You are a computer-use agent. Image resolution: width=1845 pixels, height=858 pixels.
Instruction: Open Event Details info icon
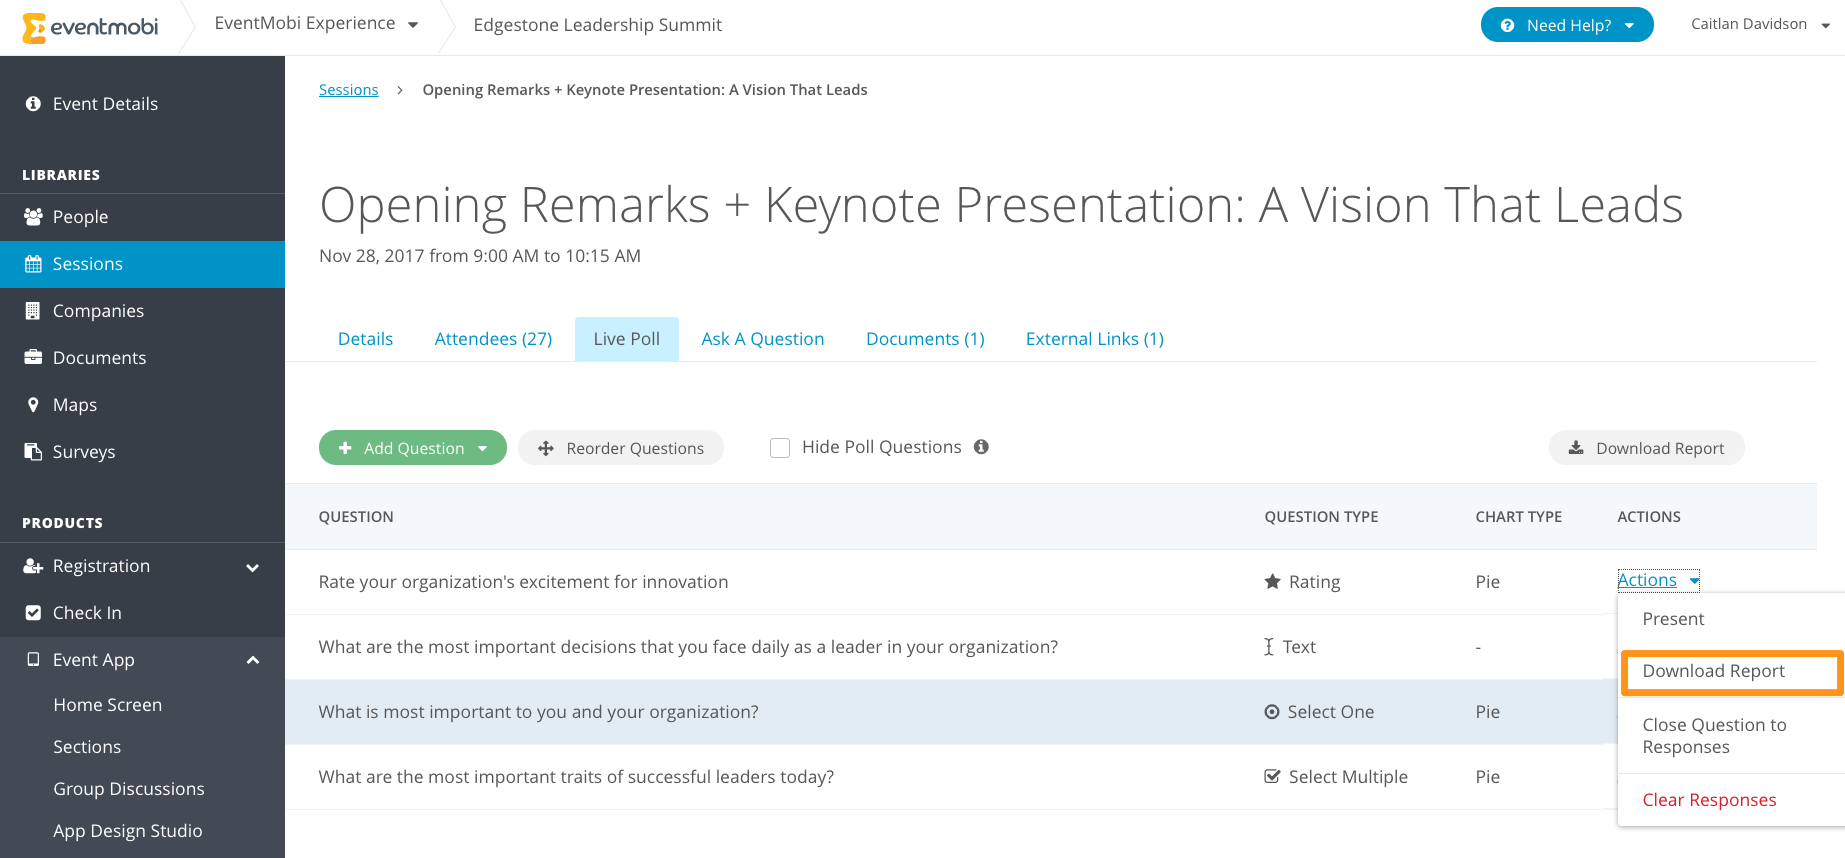(33, 104)
